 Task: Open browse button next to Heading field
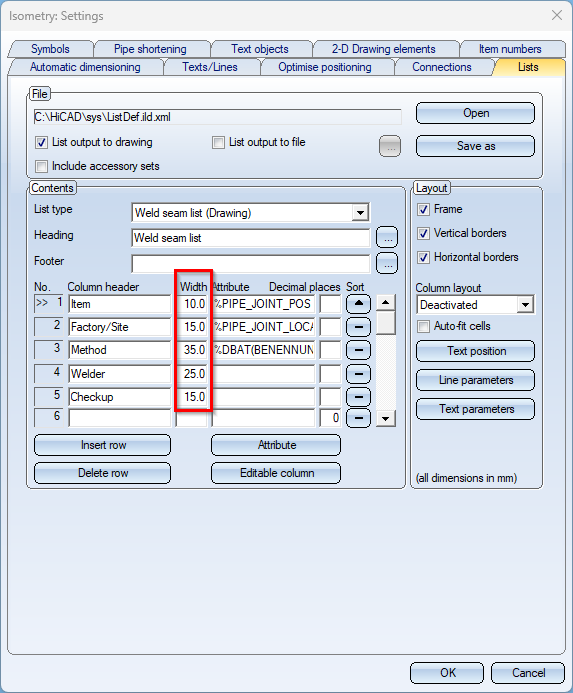pos(387,237)
